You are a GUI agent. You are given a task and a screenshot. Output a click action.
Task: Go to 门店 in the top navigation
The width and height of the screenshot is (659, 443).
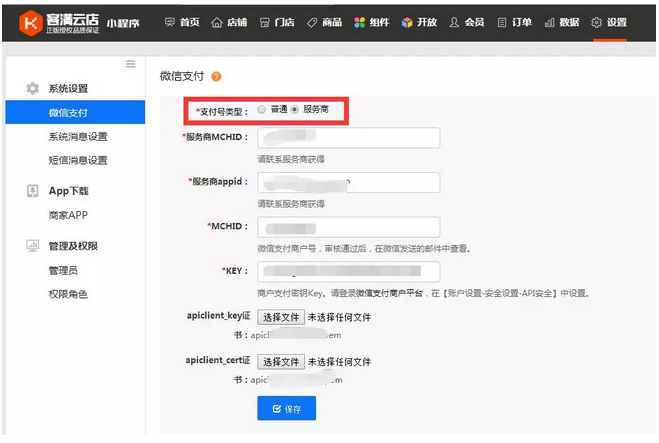[x=285, y=22]
